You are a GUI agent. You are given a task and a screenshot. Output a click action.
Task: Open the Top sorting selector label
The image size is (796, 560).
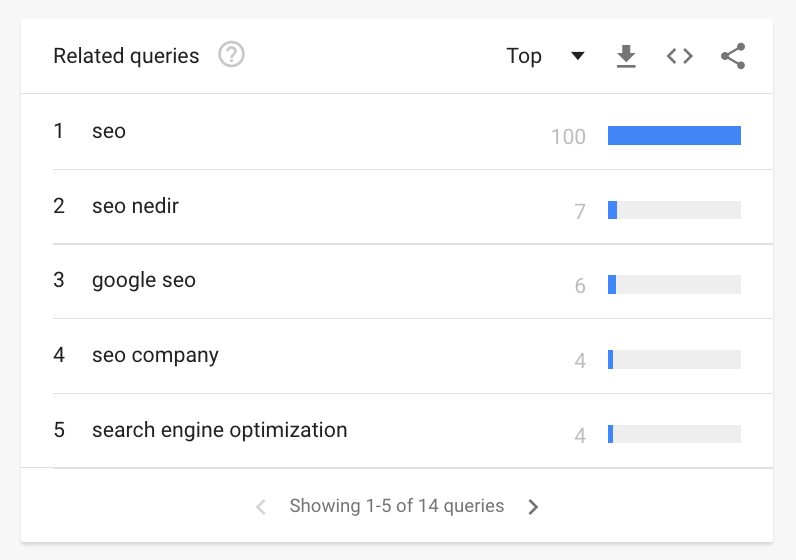524,55
